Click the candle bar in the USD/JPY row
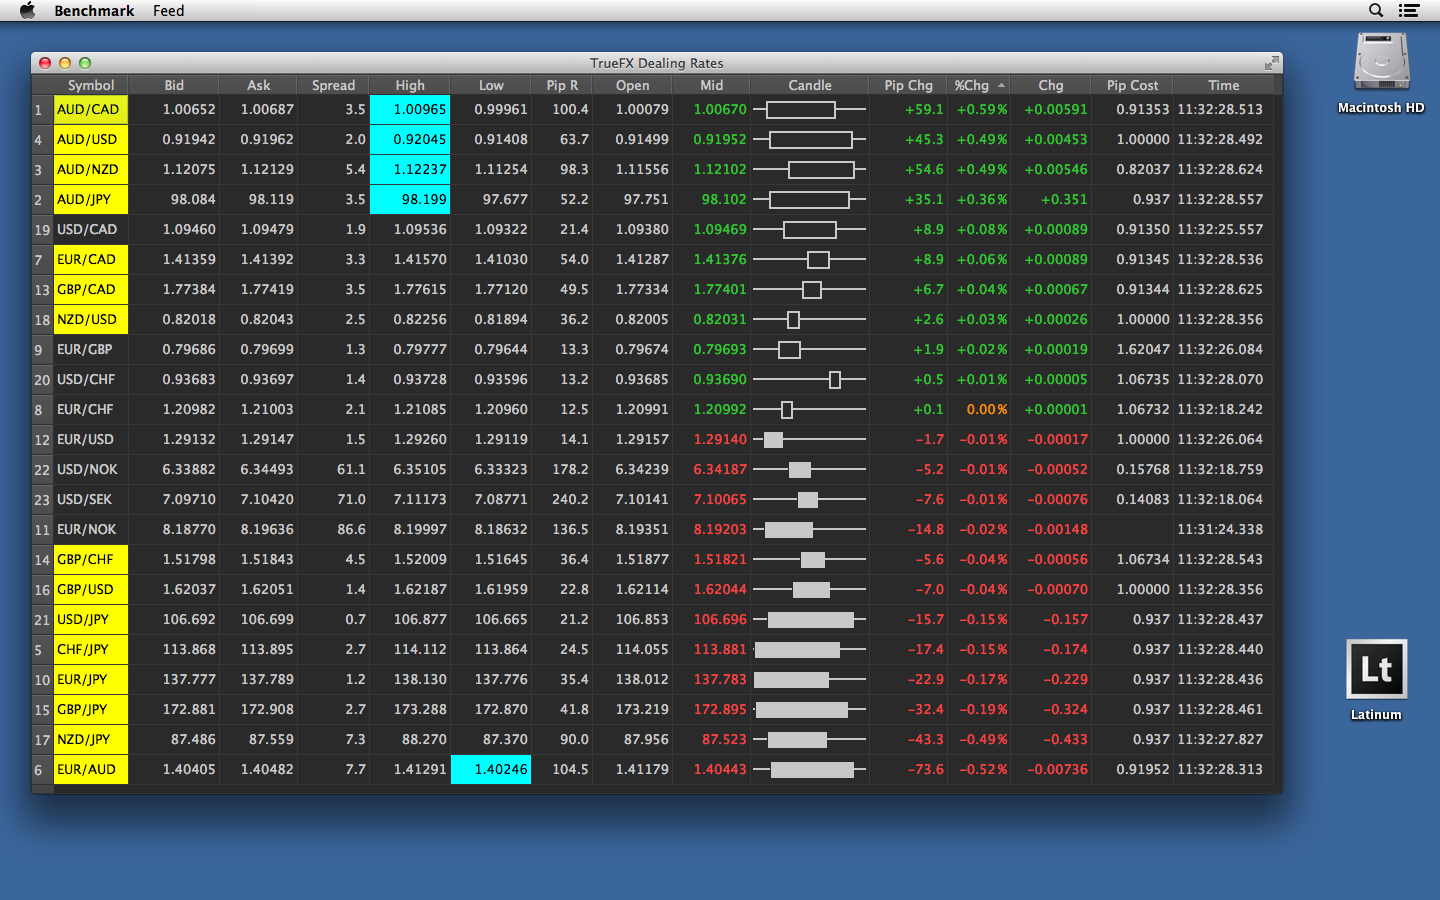 tap(811, 619)
